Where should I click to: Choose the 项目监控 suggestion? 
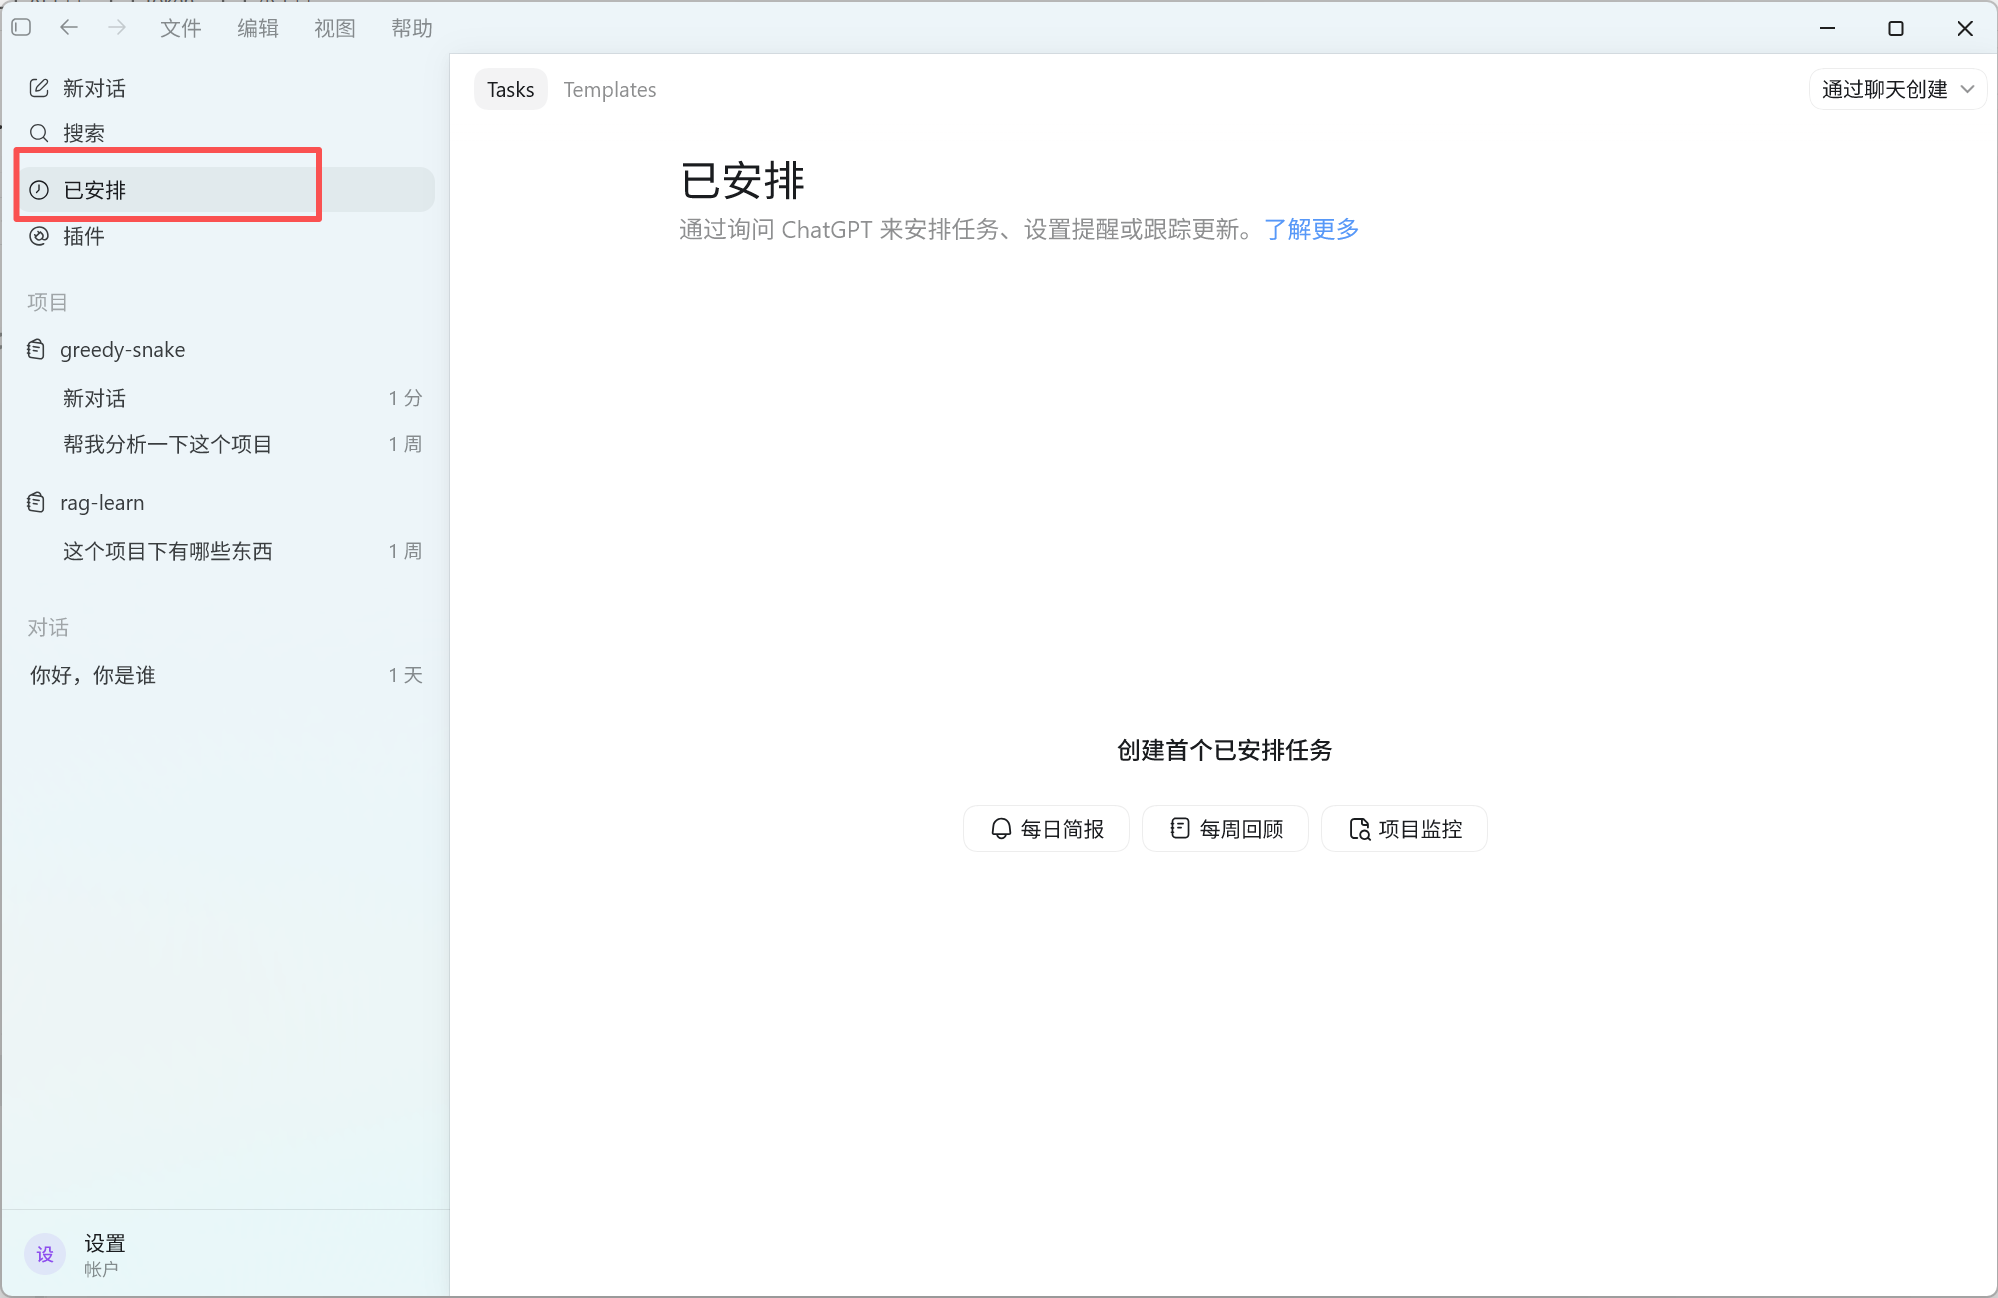[1404, 828]
